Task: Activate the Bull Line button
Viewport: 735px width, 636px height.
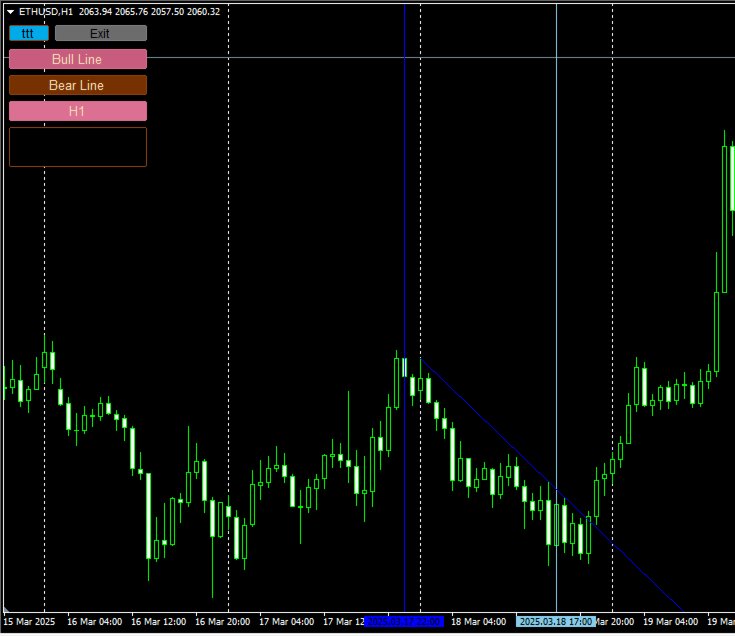Action: [78, 59]
